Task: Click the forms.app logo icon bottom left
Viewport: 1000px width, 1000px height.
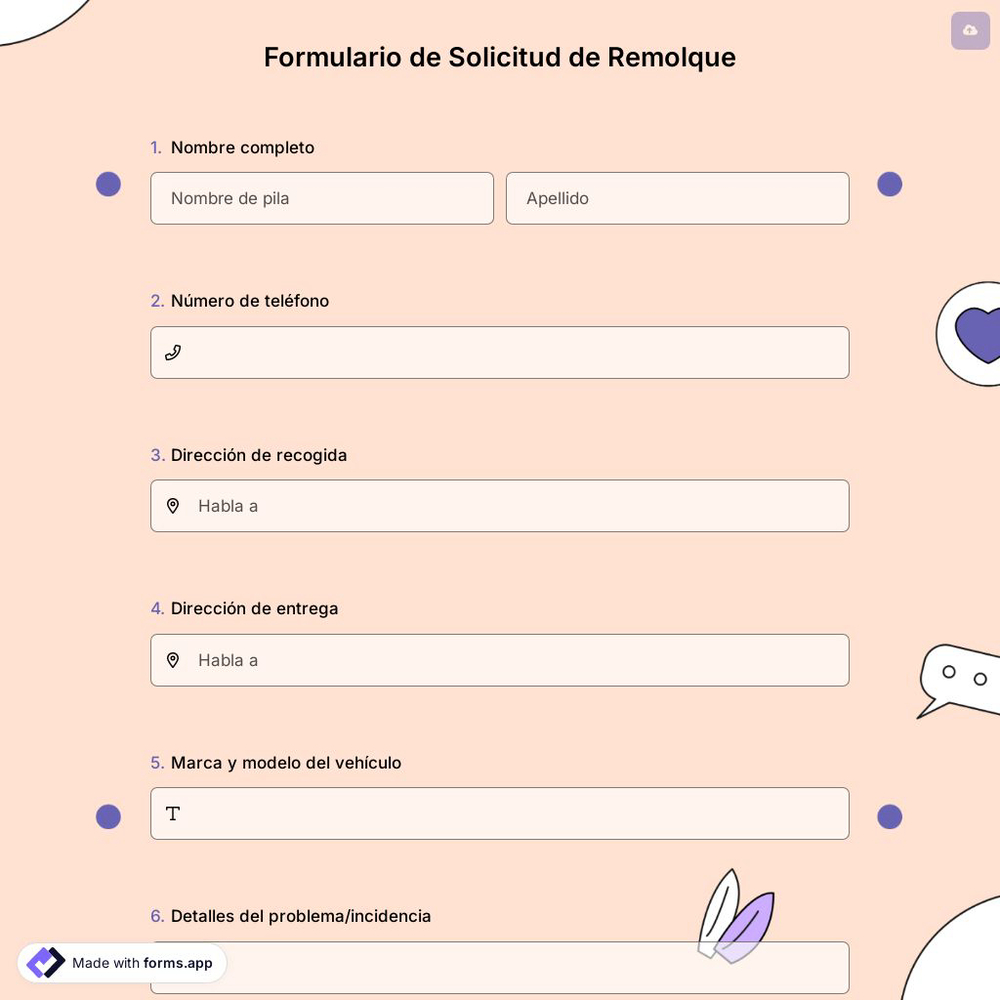Action: pyautogui.click(x=45, y=962)
